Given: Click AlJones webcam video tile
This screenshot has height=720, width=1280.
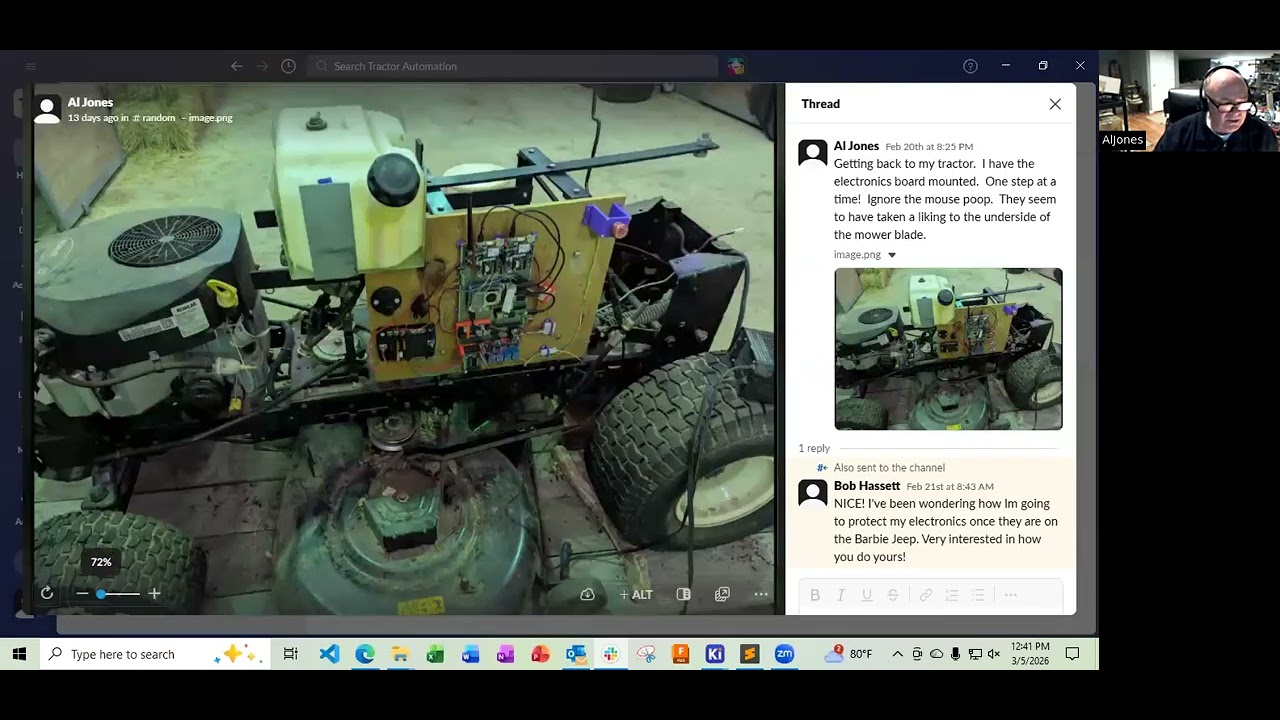Looking at the screenshot, I should (x=1189, y=100).
